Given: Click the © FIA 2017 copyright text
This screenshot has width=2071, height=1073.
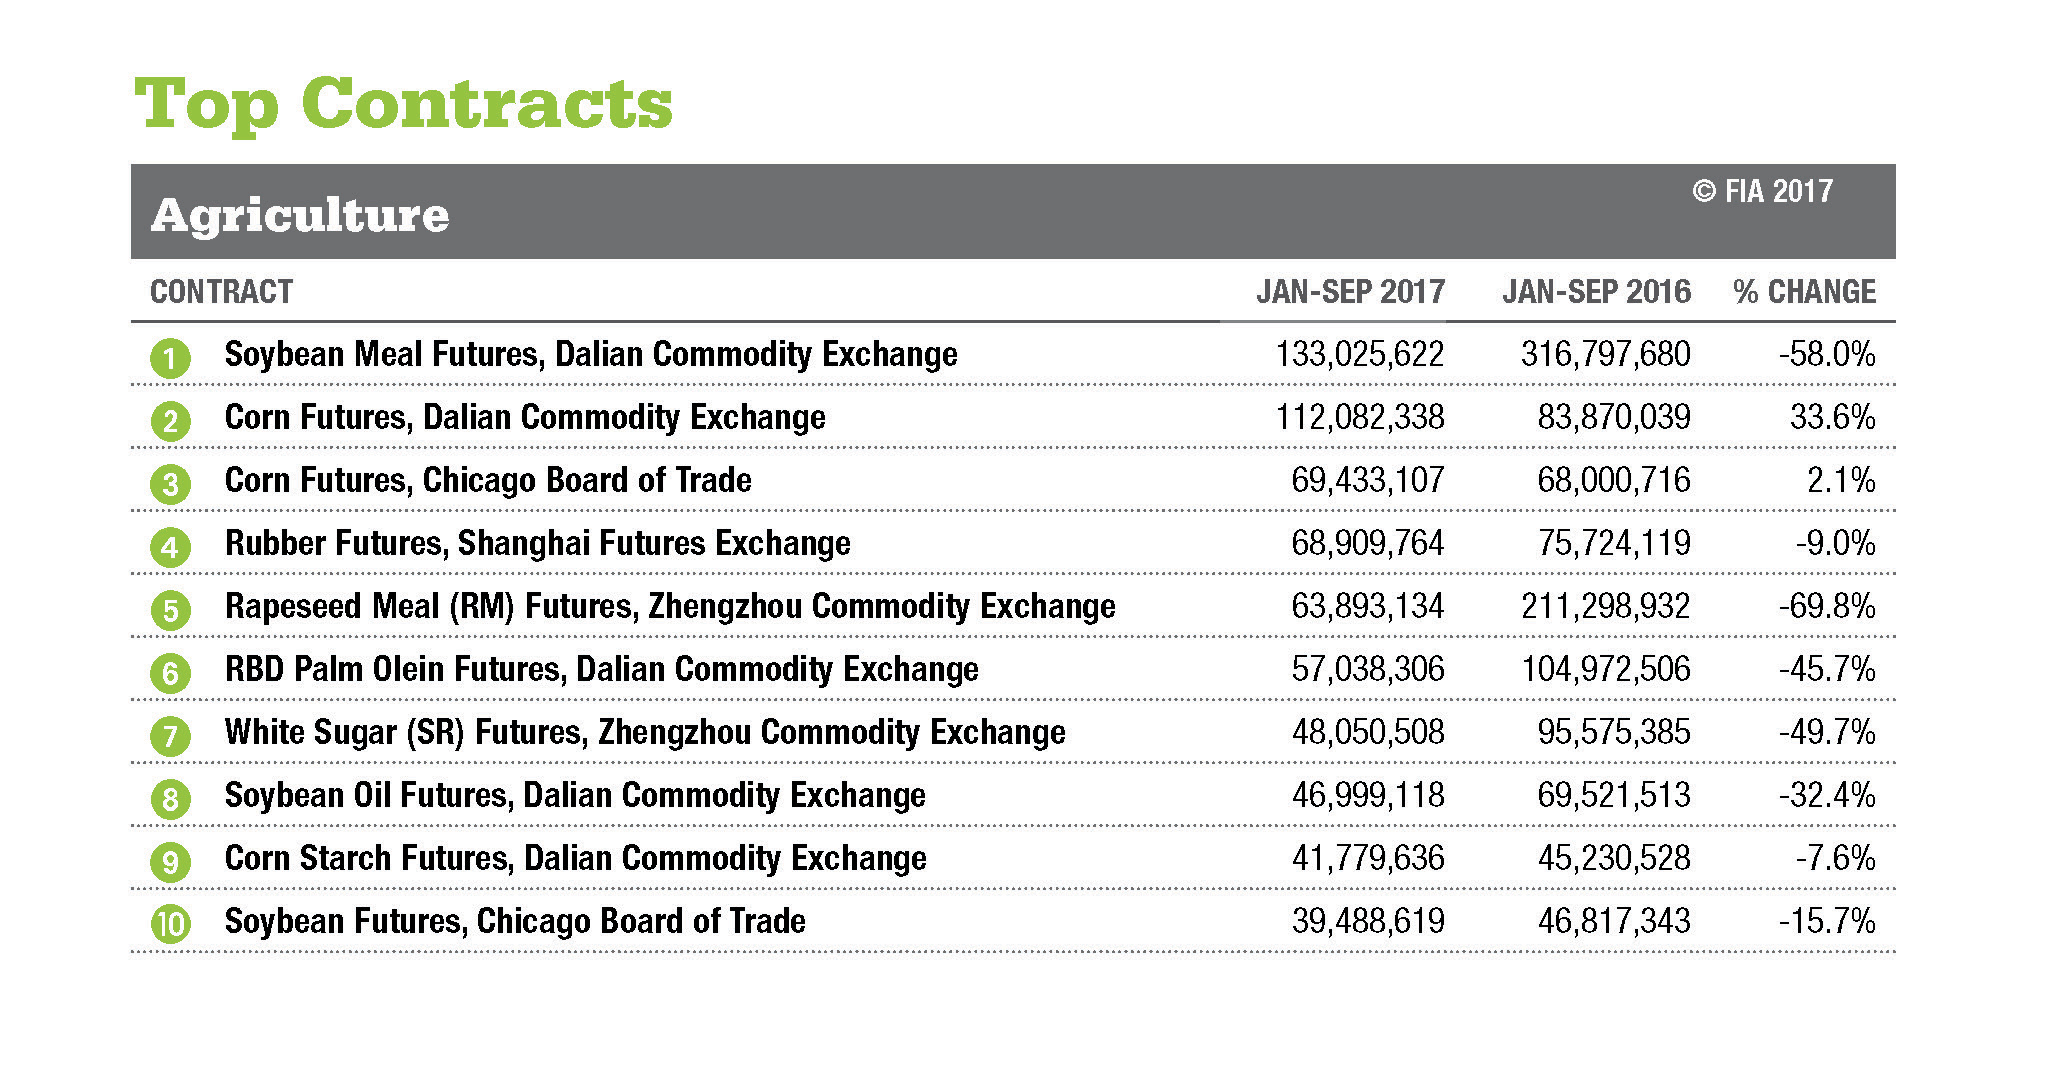Looking at the screenshot, I should (x=1762, y=191).
